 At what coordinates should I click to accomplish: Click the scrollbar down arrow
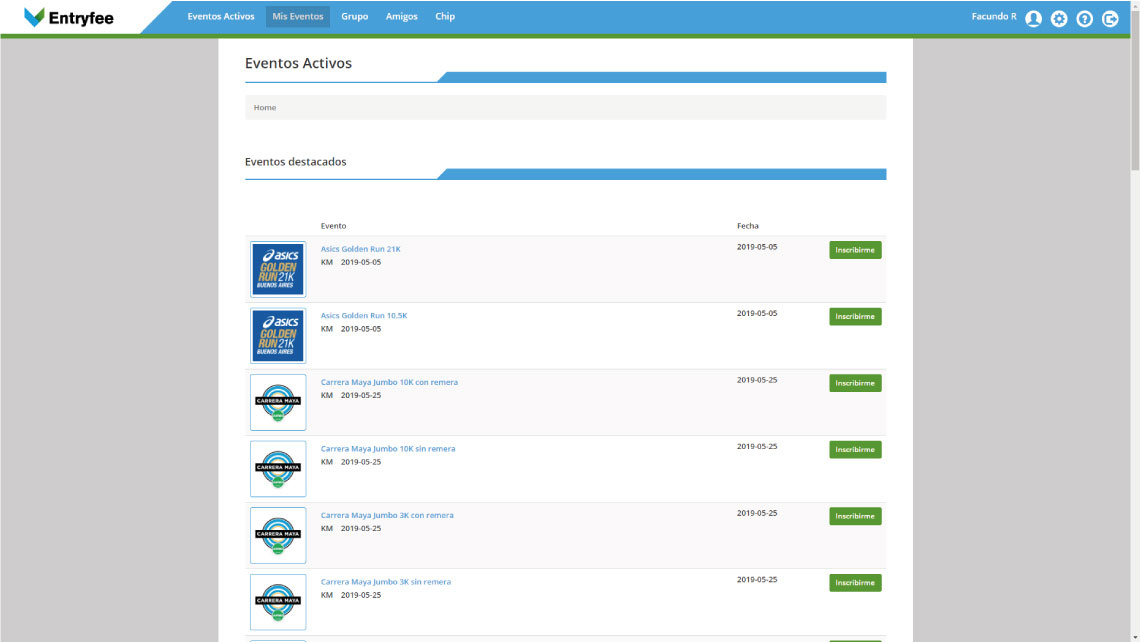click(x=1135, y=638)
